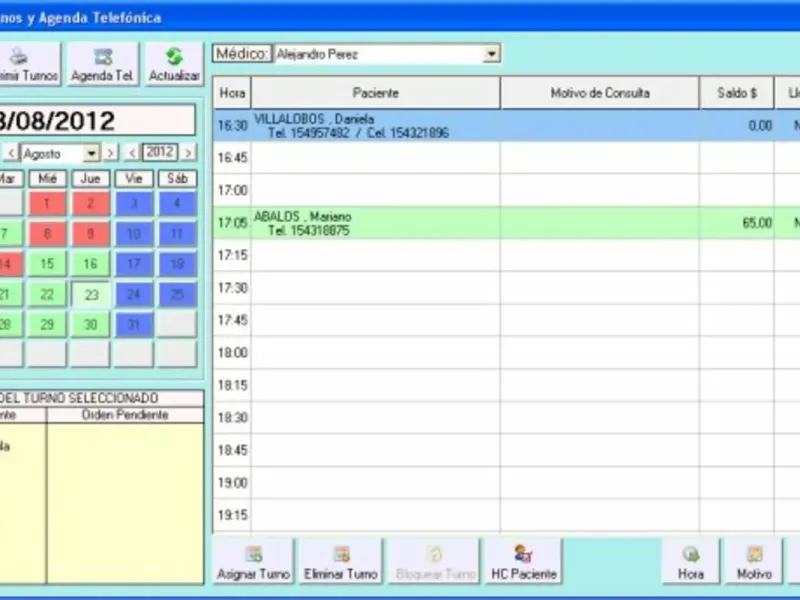Select calendar day 4
Viewport: 800px width, 600px height.
click(x=177, y=204)
